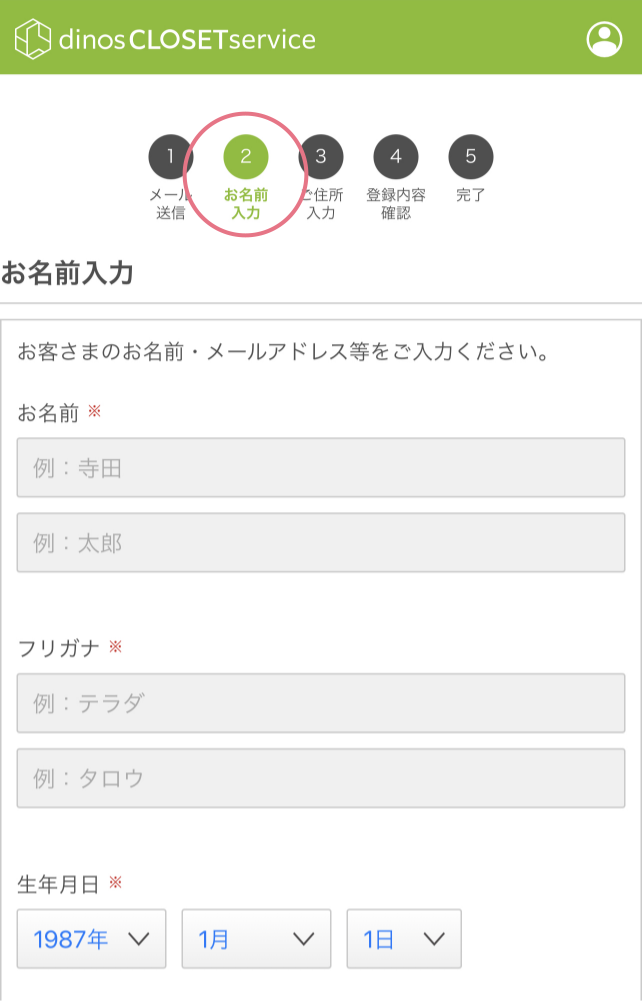Open the account profile icon
The width and height of the screenshot is (642, 1001).
pos(604,39)
